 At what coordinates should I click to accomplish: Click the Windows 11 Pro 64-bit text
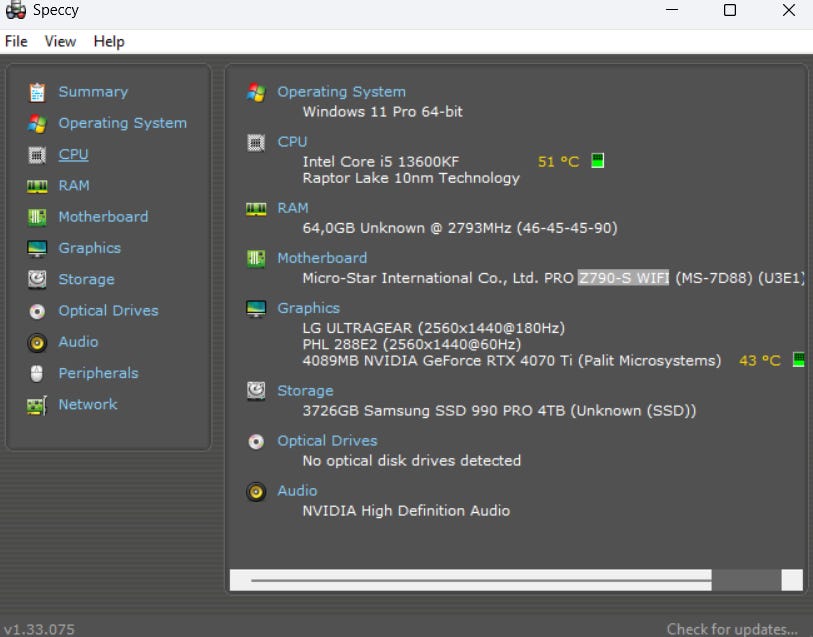tap(383, 112)
